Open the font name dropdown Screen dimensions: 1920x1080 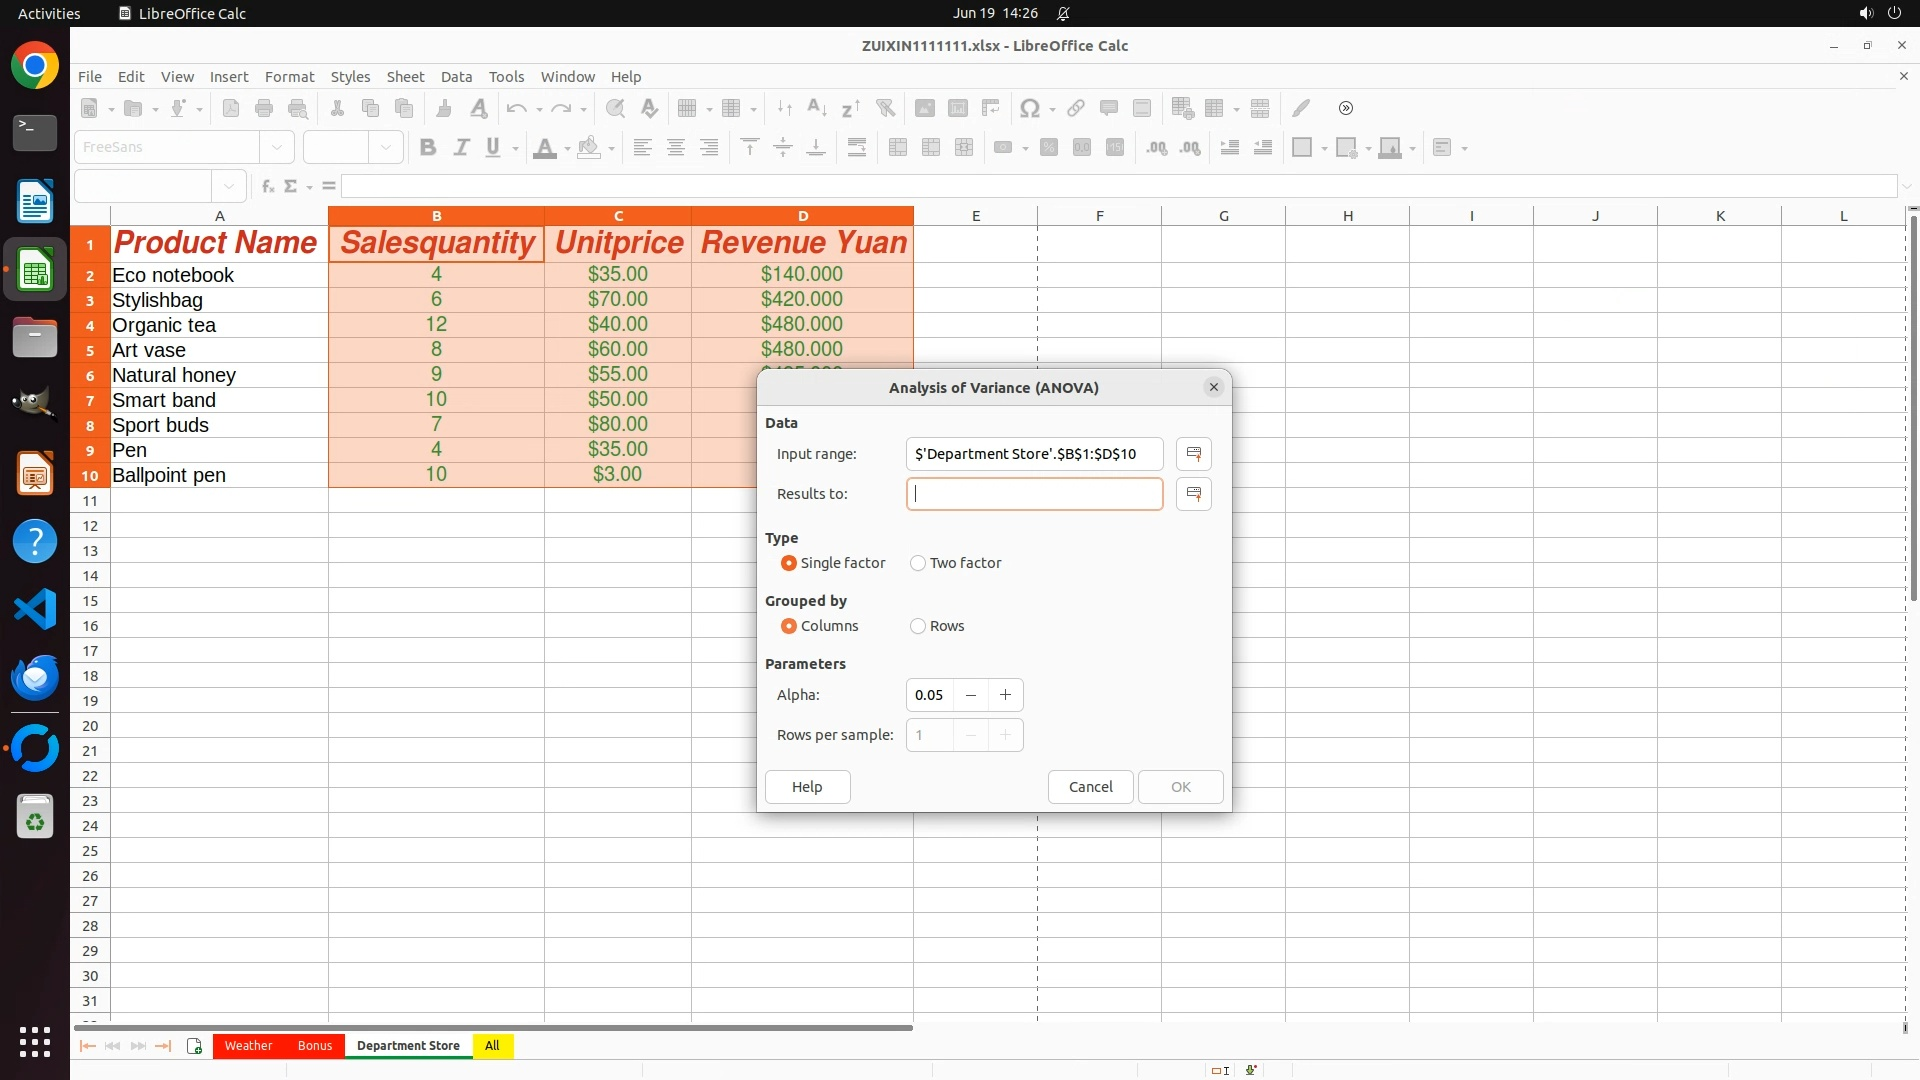tap(277, 148)
